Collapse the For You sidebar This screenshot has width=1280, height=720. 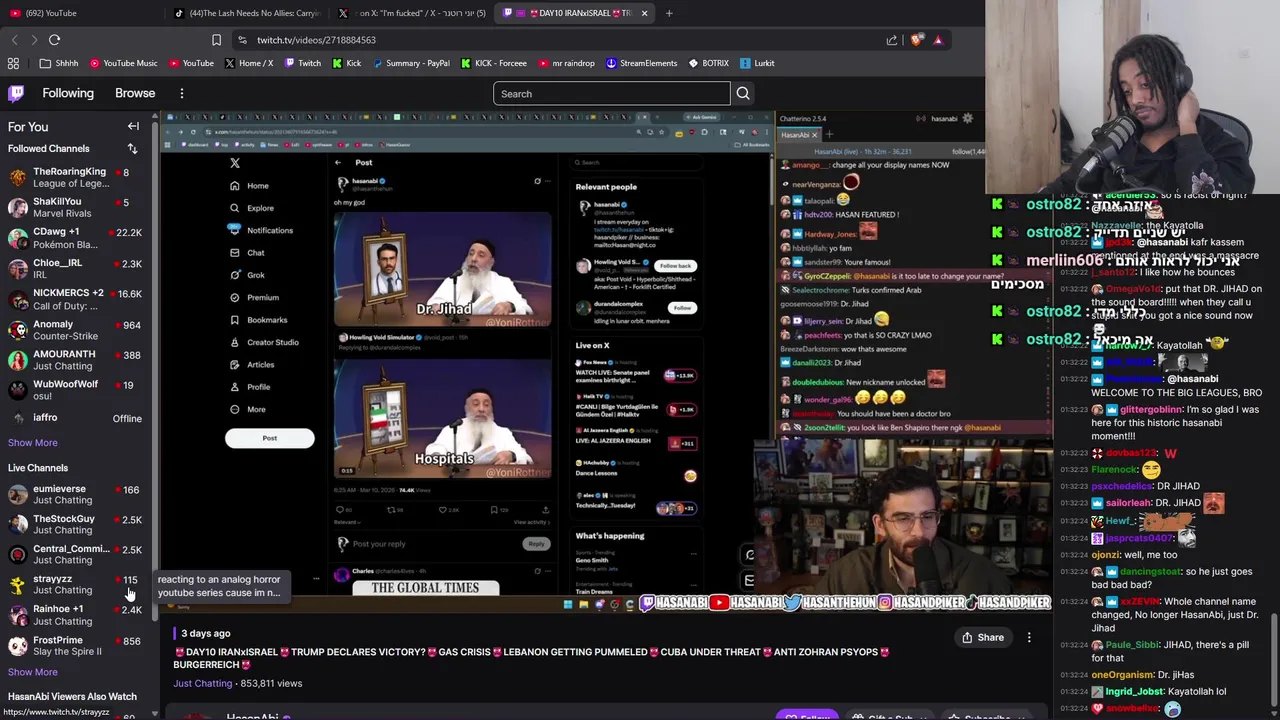pyautogui.click(x=133, y=127)
